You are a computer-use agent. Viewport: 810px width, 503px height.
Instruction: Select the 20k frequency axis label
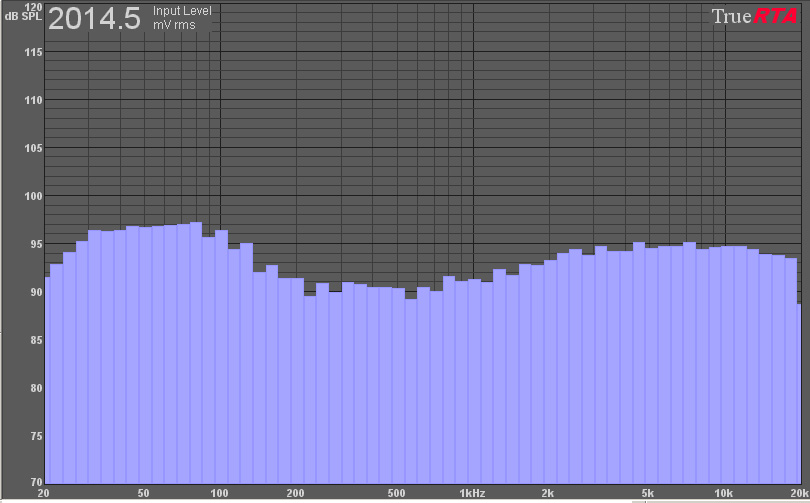coord(799,493)
